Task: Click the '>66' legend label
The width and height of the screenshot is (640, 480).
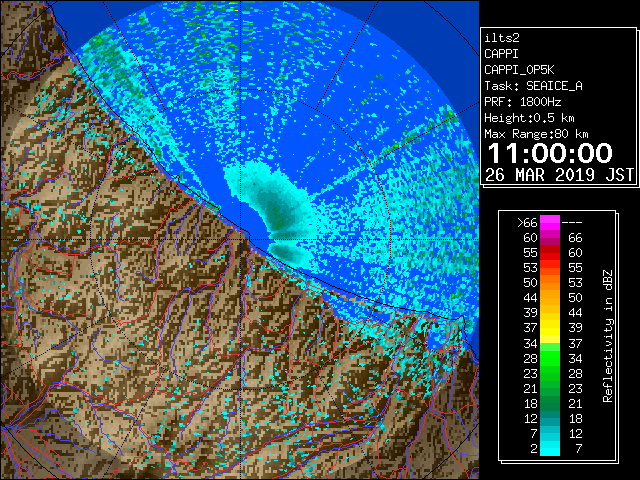Action: point(527,223)
